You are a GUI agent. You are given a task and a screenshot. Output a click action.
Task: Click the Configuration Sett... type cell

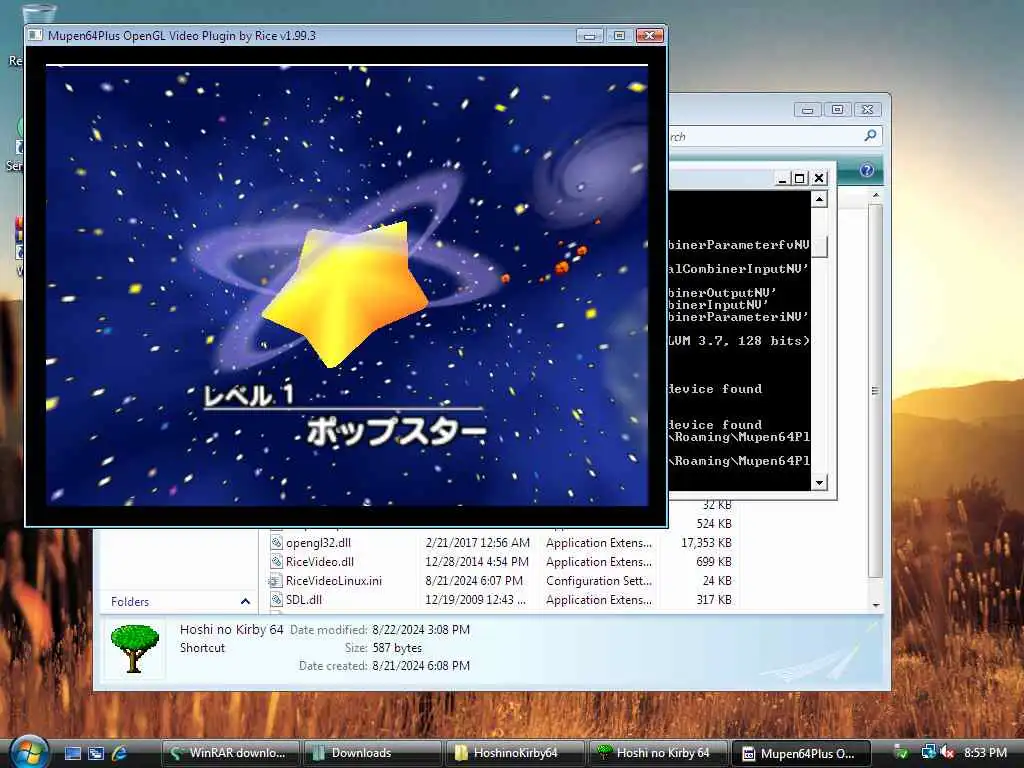(599, 581)
